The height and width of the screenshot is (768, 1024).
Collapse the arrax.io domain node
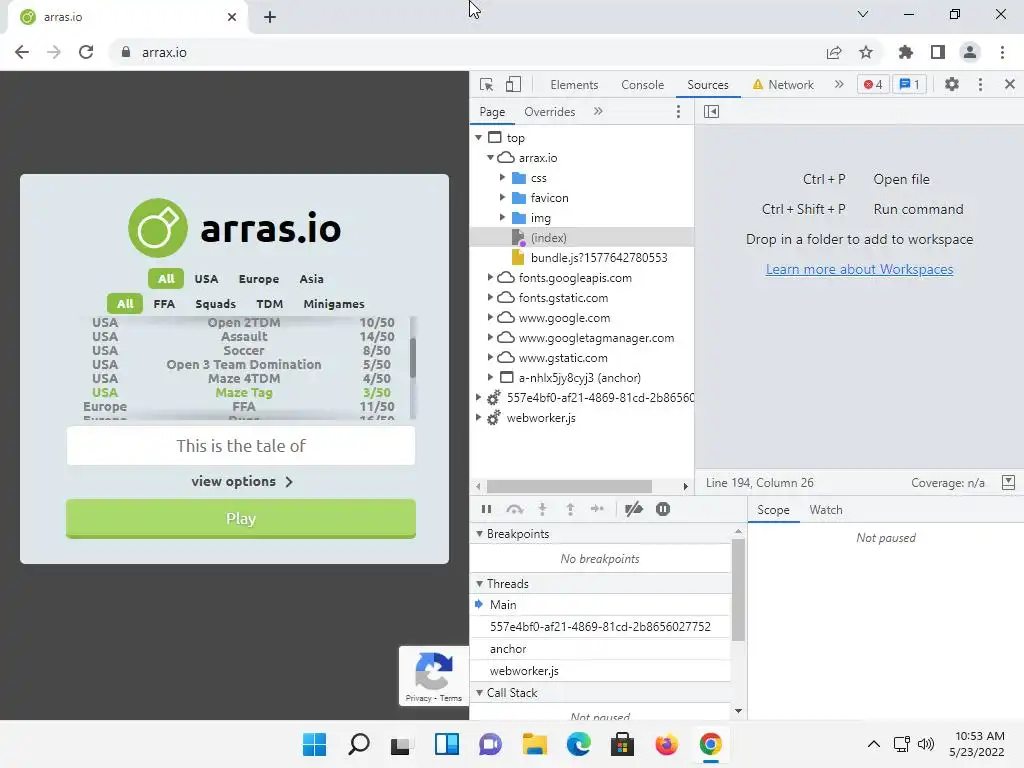(490, 157)
